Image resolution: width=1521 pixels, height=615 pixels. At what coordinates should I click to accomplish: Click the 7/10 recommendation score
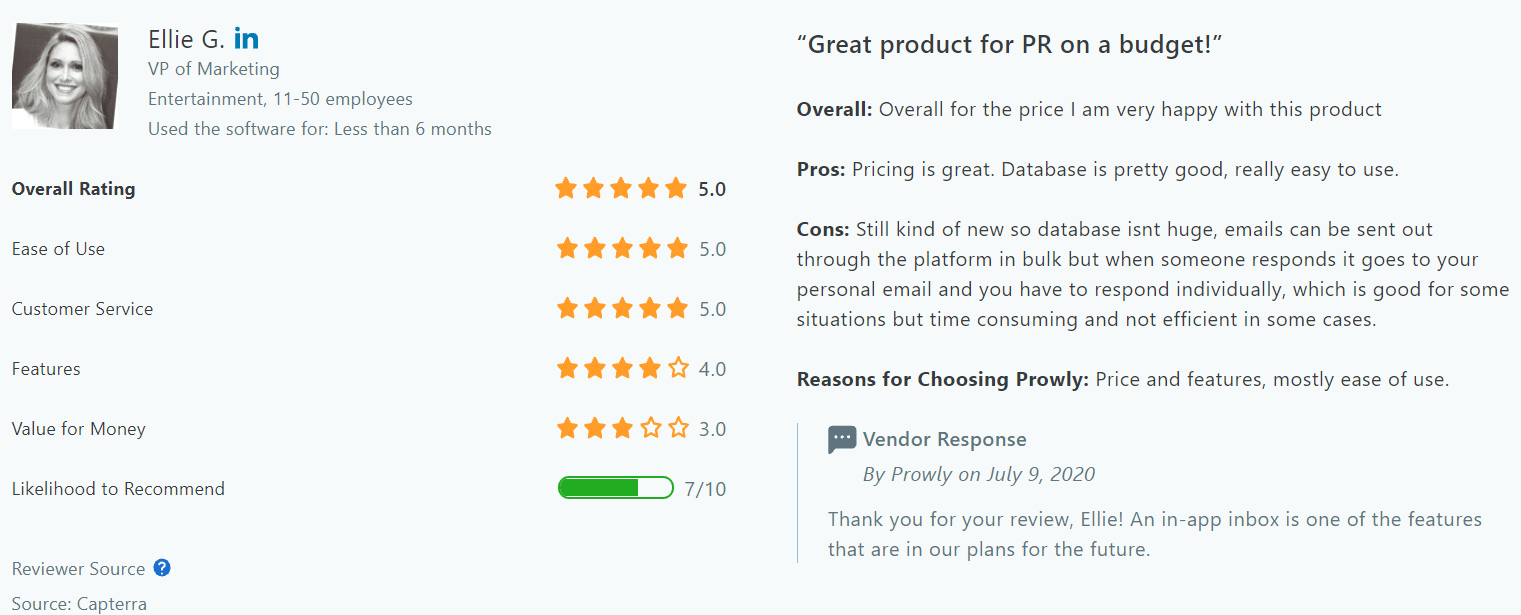pos(705,489)
